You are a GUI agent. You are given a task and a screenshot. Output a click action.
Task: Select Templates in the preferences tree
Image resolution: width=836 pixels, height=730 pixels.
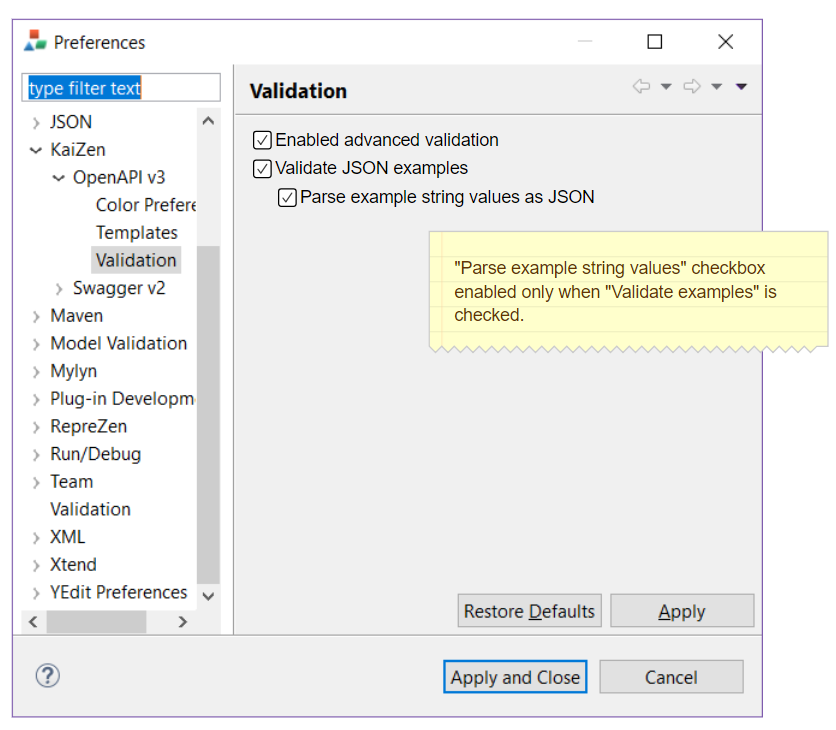(x=137, y=232)
